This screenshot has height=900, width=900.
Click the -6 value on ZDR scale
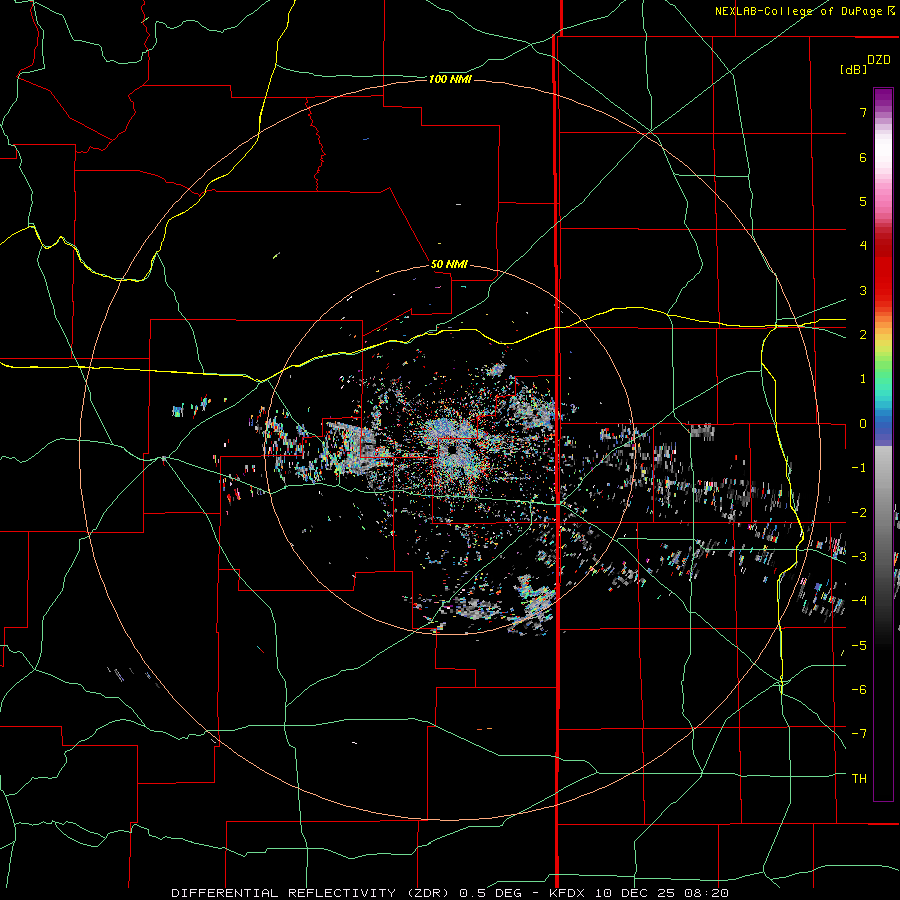pyautogui.click(x=859, y=690)
